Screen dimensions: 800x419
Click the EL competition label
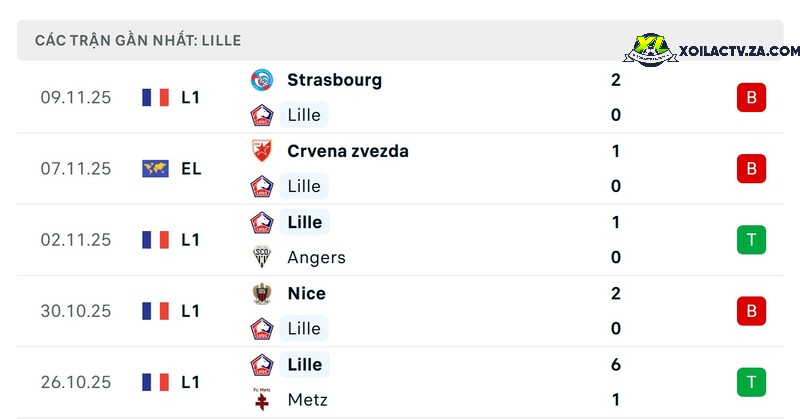pos(191,168)
